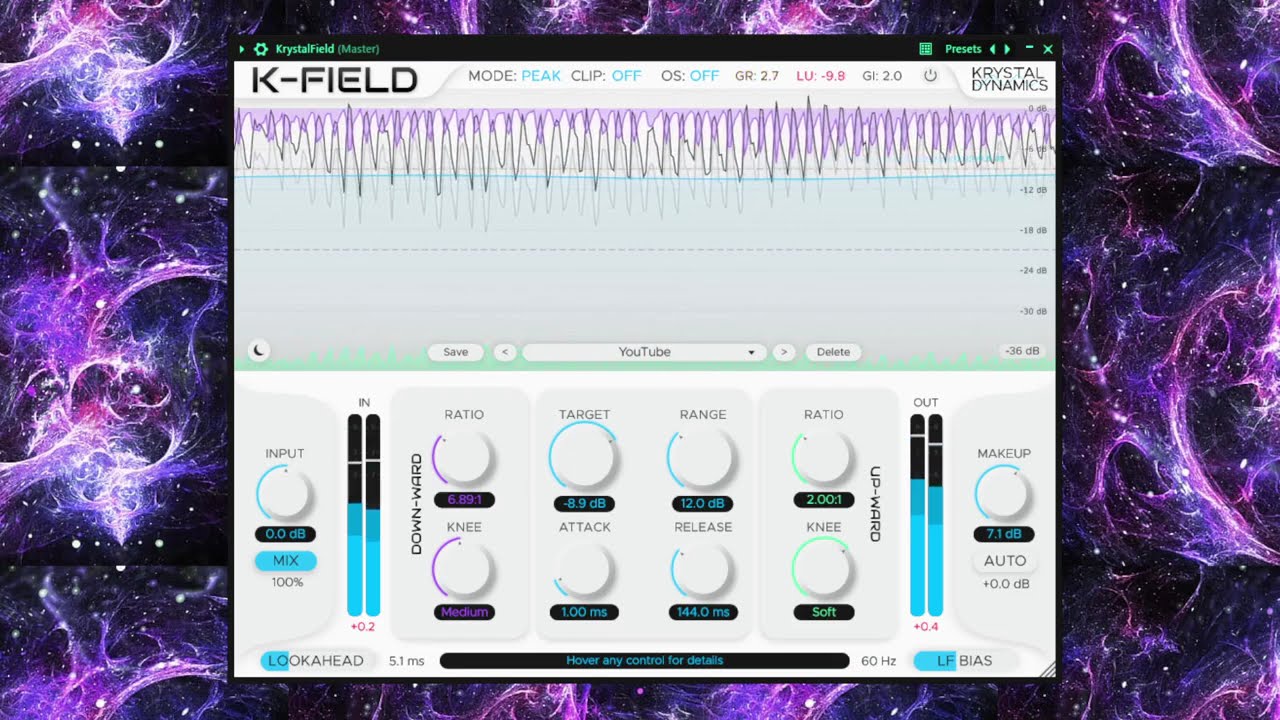Viewport: 1280px width, 720px height.
Task: Click the upward RATIO knob
Action: pos(824,458)
